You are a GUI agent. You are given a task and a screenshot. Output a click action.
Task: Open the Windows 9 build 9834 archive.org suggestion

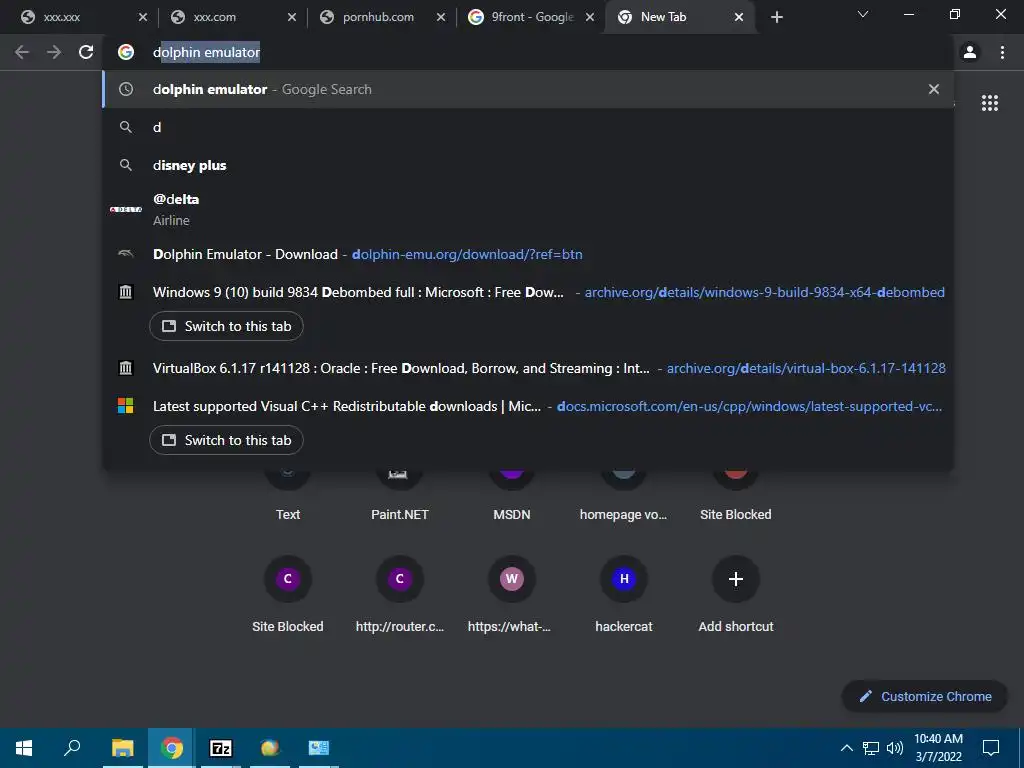click(x=528, y=292)
